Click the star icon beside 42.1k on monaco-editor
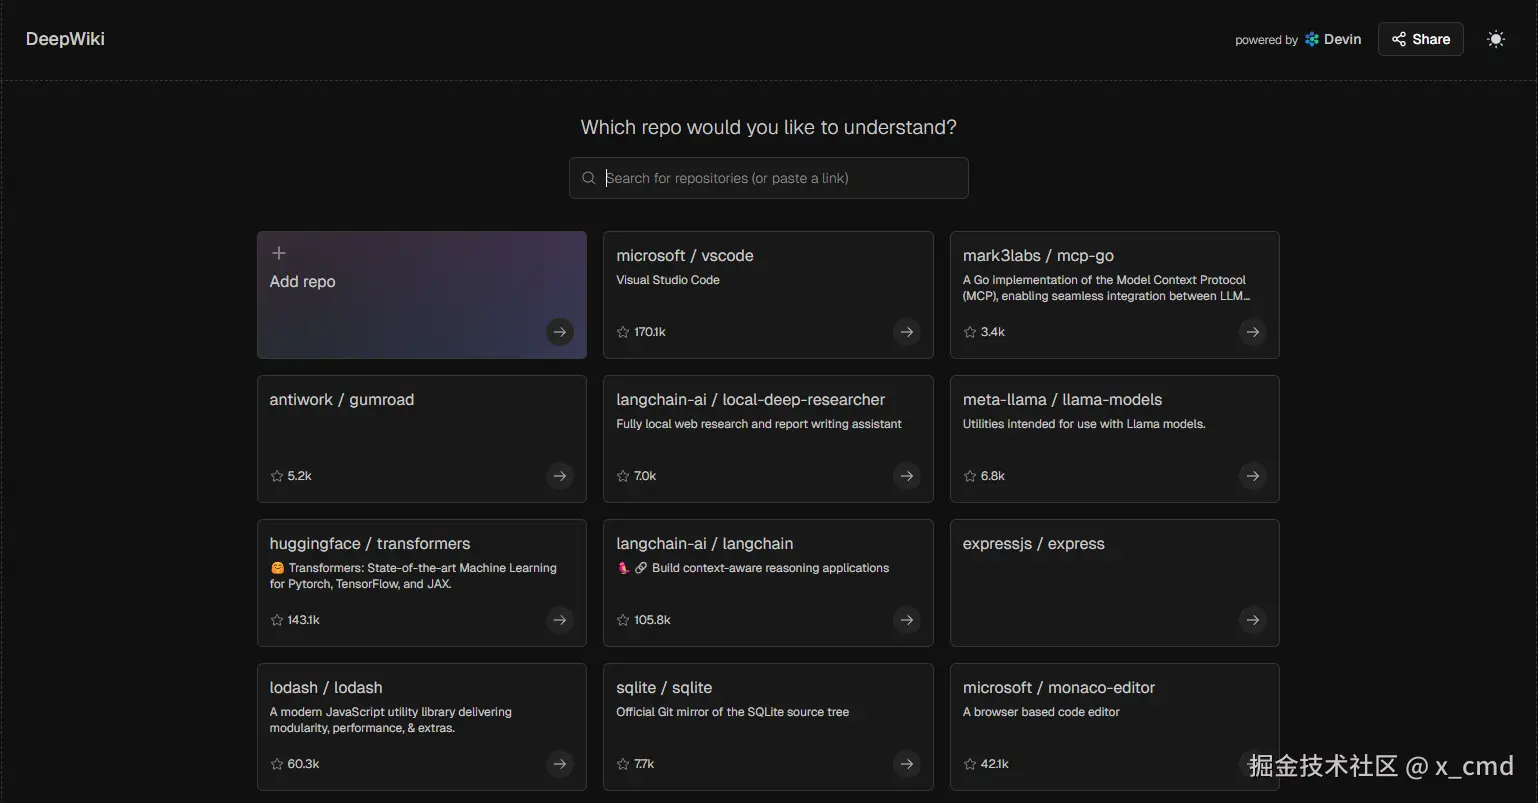The image size is (1538, 803). [970, 764]
